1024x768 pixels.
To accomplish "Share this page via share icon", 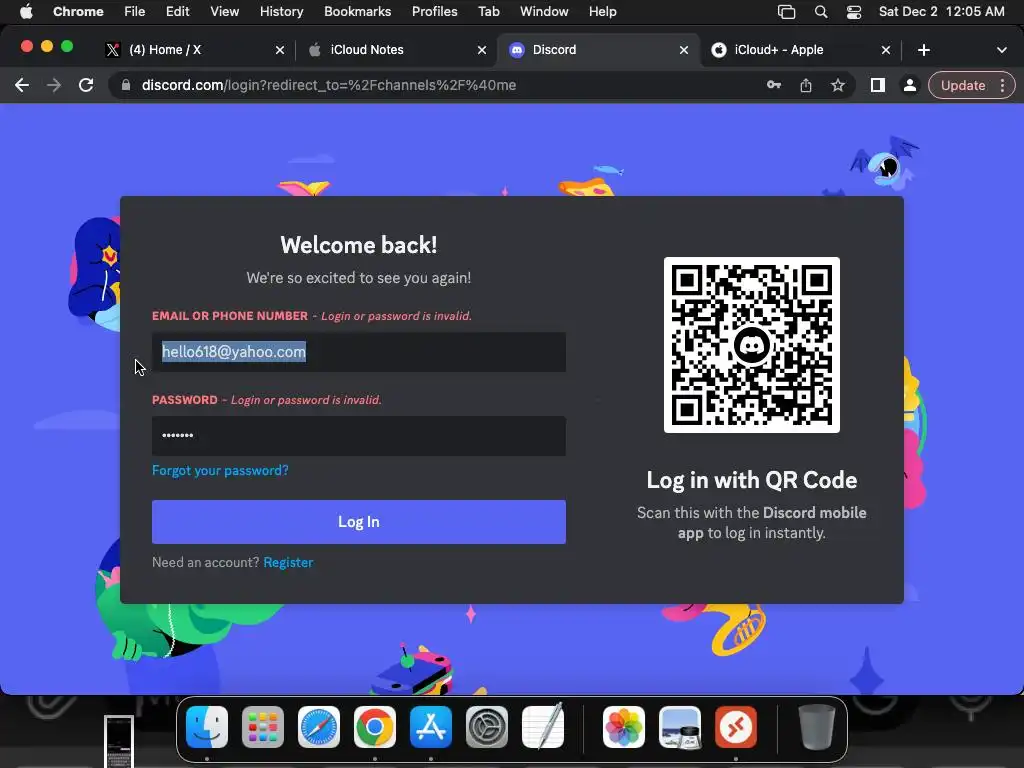I will [x=806, y=86].
